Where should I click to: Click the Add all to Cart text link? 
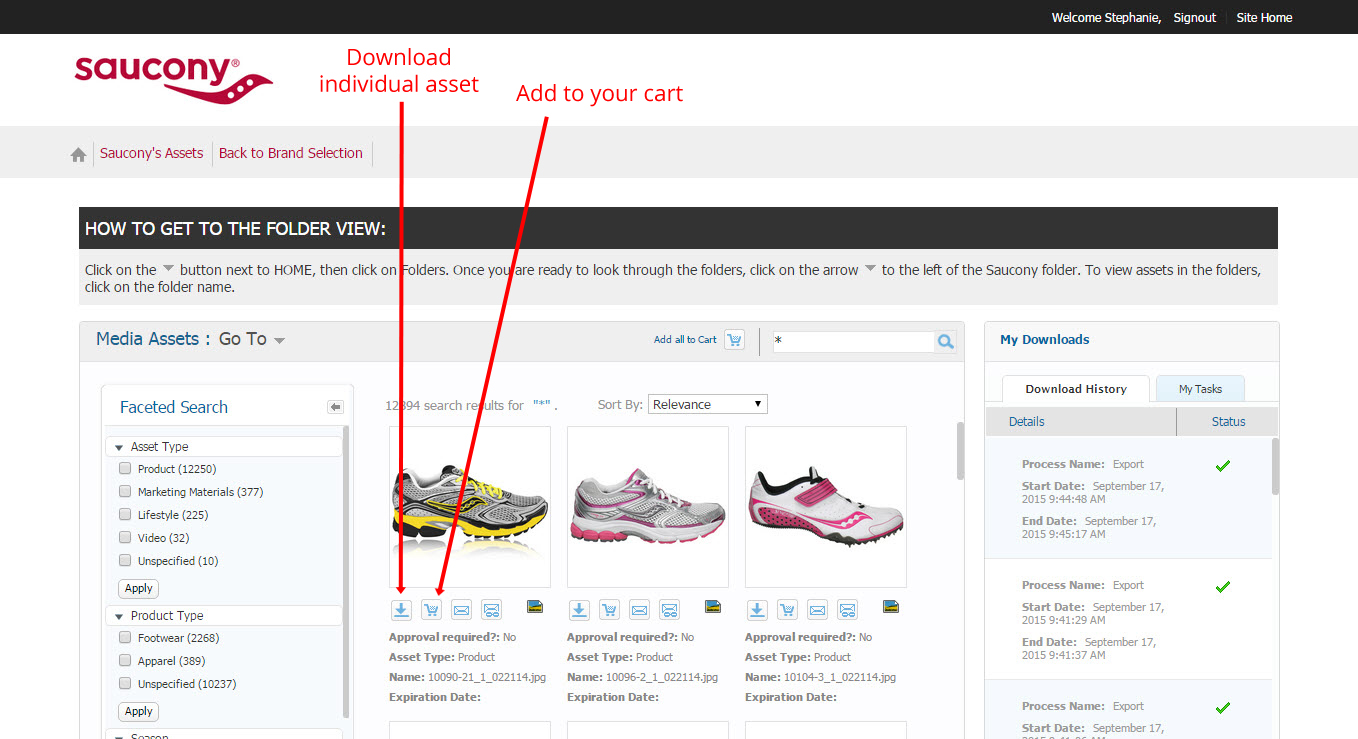pyautogui.click(x=685, y=340)
